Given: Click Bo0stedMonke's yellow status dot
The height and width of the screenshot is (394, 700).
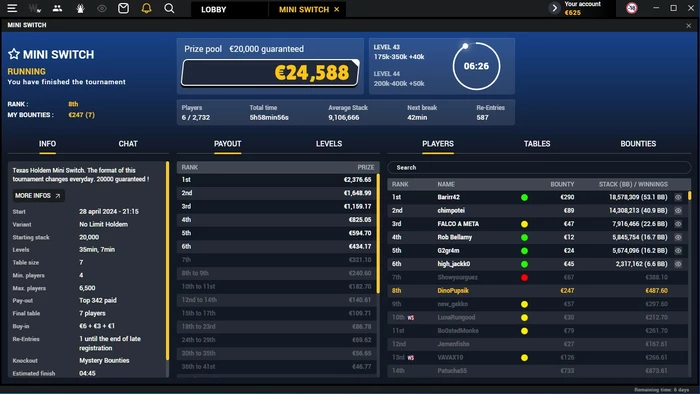Looking at the screenshot, I should click(x=525, y=331).
